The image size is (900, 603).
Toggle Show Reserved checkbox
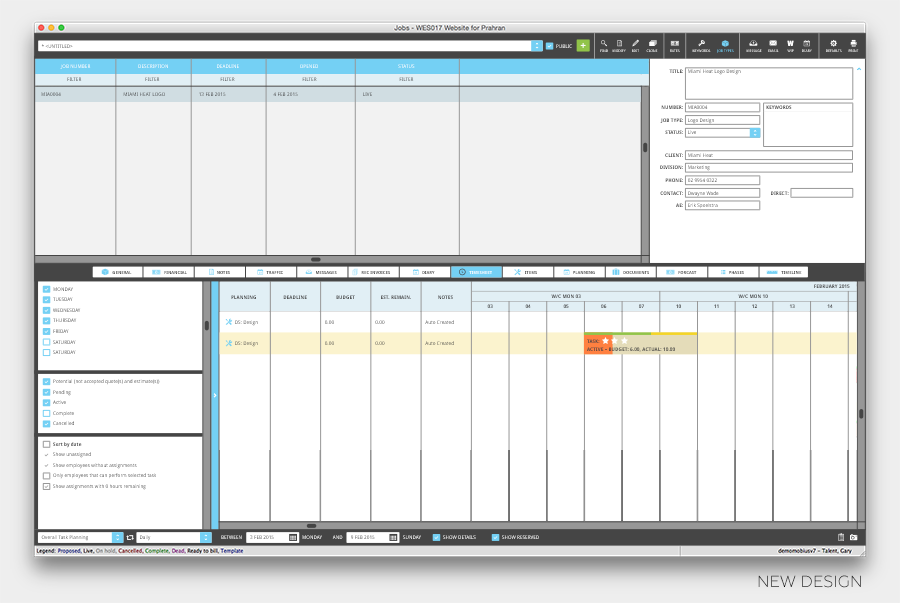coord(495,538)
